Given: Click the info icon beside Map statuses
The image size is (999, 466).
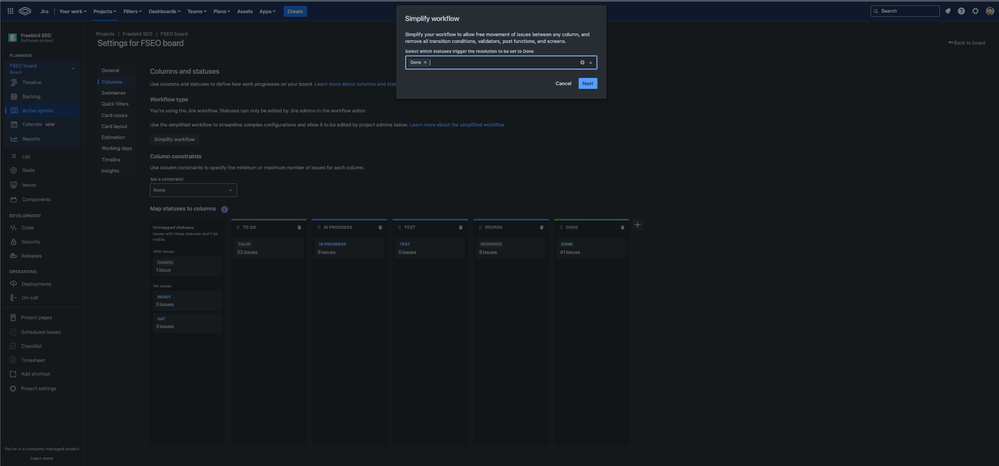Looking at the screenshot, I should click(225, 209).
